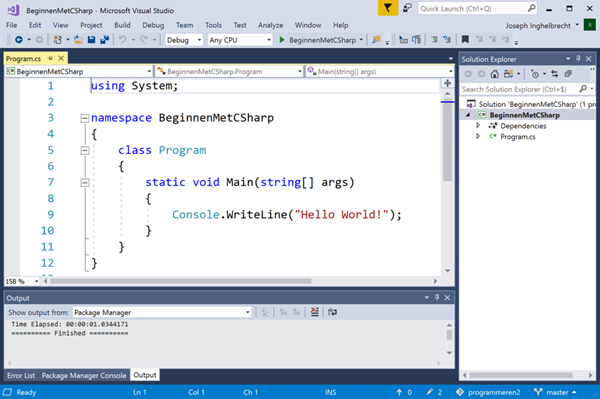Image resolution: width=600 pixels, height=399 pixels.
Task: Click the Clear All output icon
Action: tap(315, 312)
